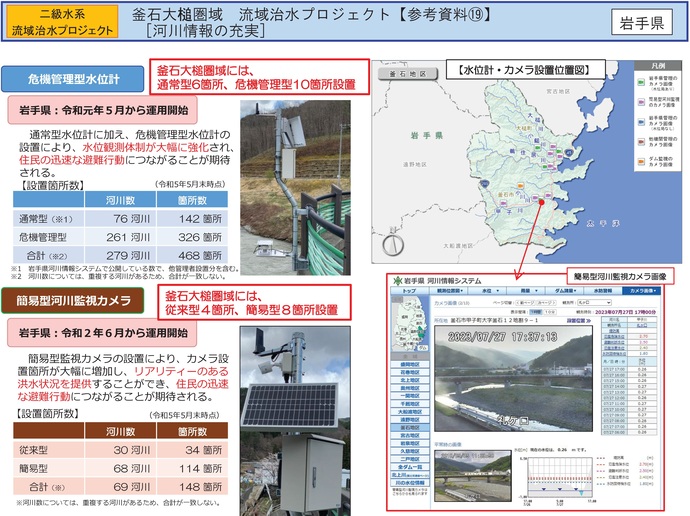Open the 雨量 dropdown menu
690x516 pixels.
pos(526,291)
